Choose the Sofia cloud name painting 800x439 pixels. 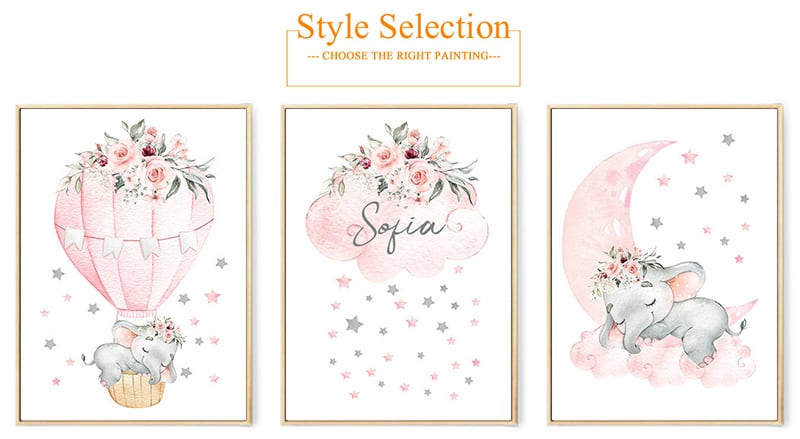(399, 264)
